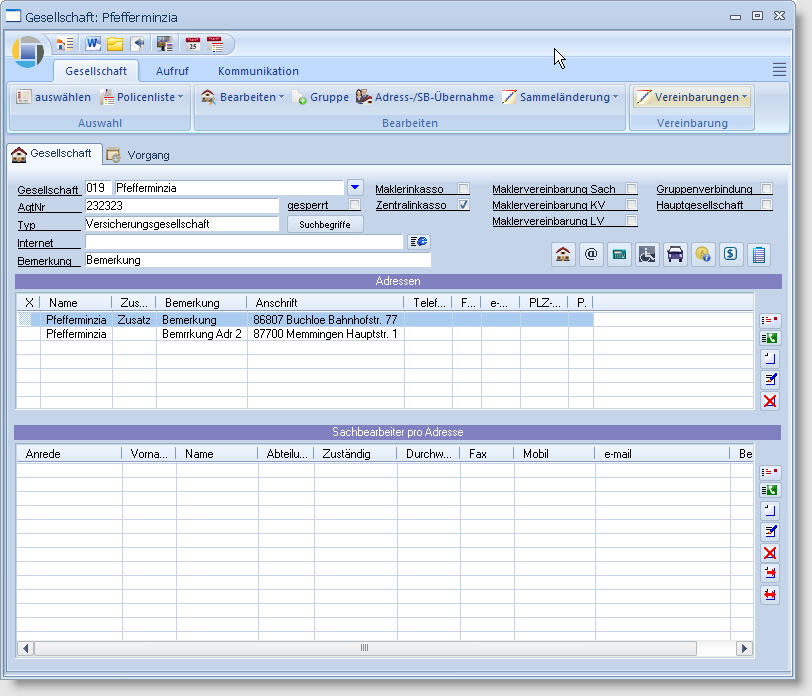
Task: Uncheck the Zentralinkasso checkbox
Action: pos(463,205)
